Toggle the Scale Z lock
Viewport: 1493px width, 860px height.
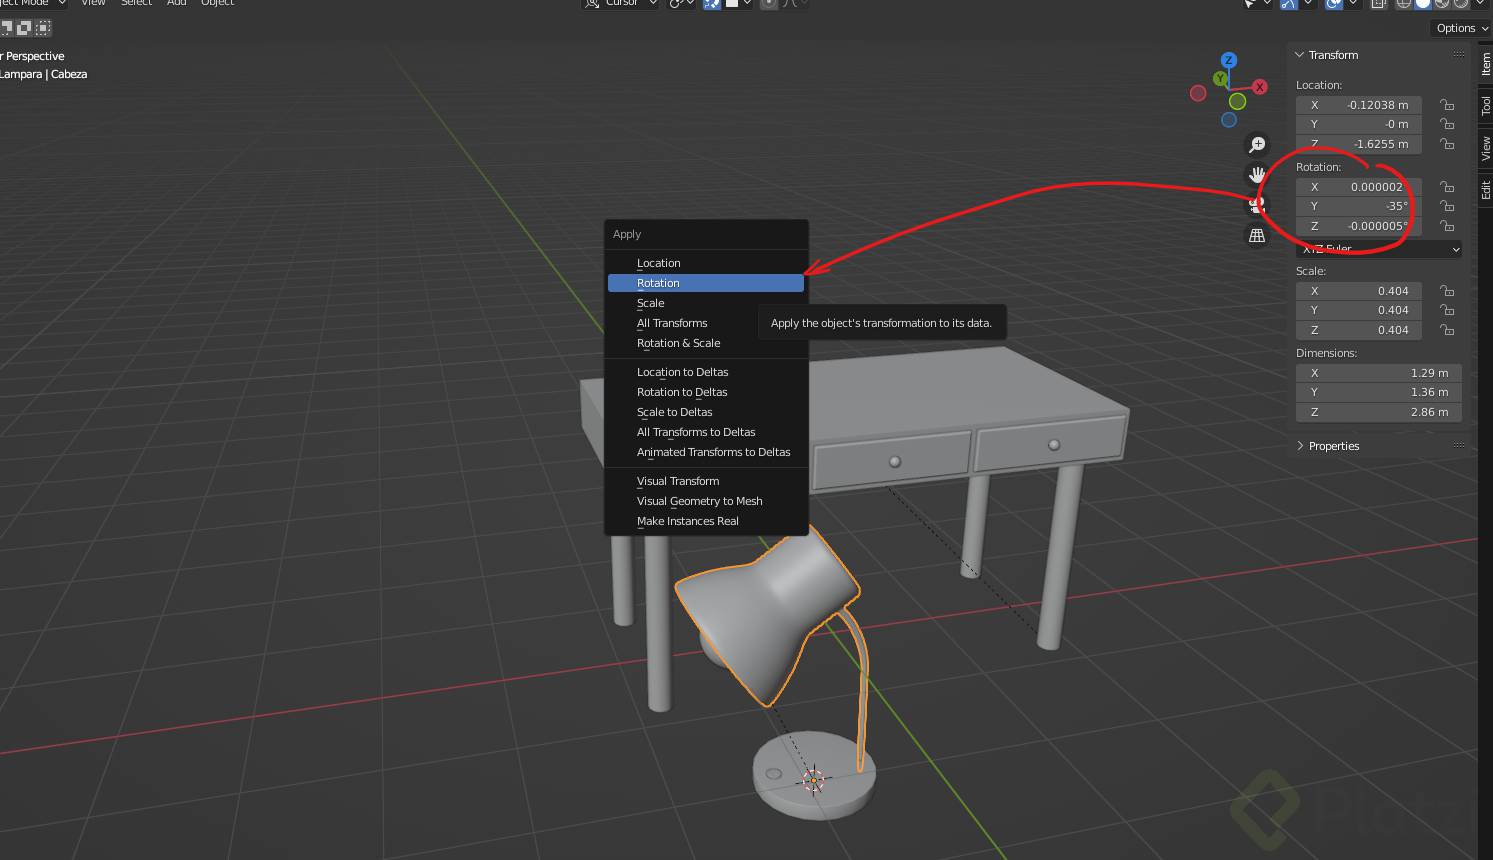coord(1446,330)
